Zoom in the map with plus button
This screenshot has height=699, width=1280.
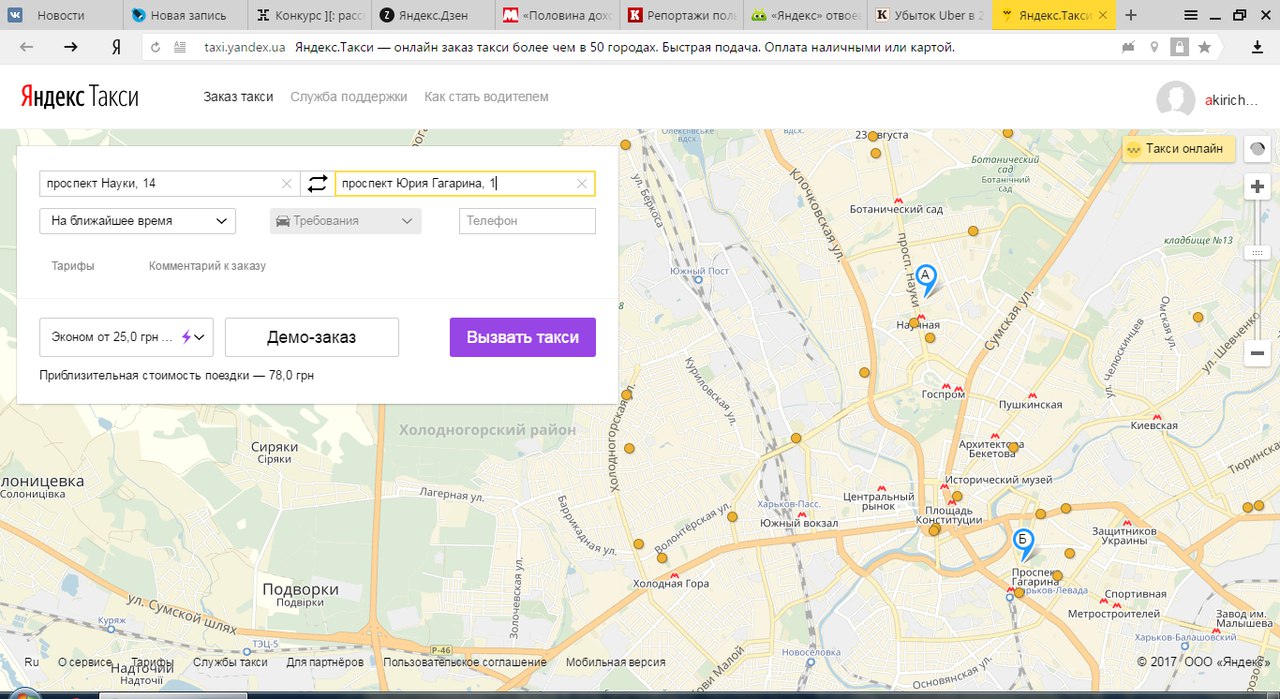(1258, 187)
